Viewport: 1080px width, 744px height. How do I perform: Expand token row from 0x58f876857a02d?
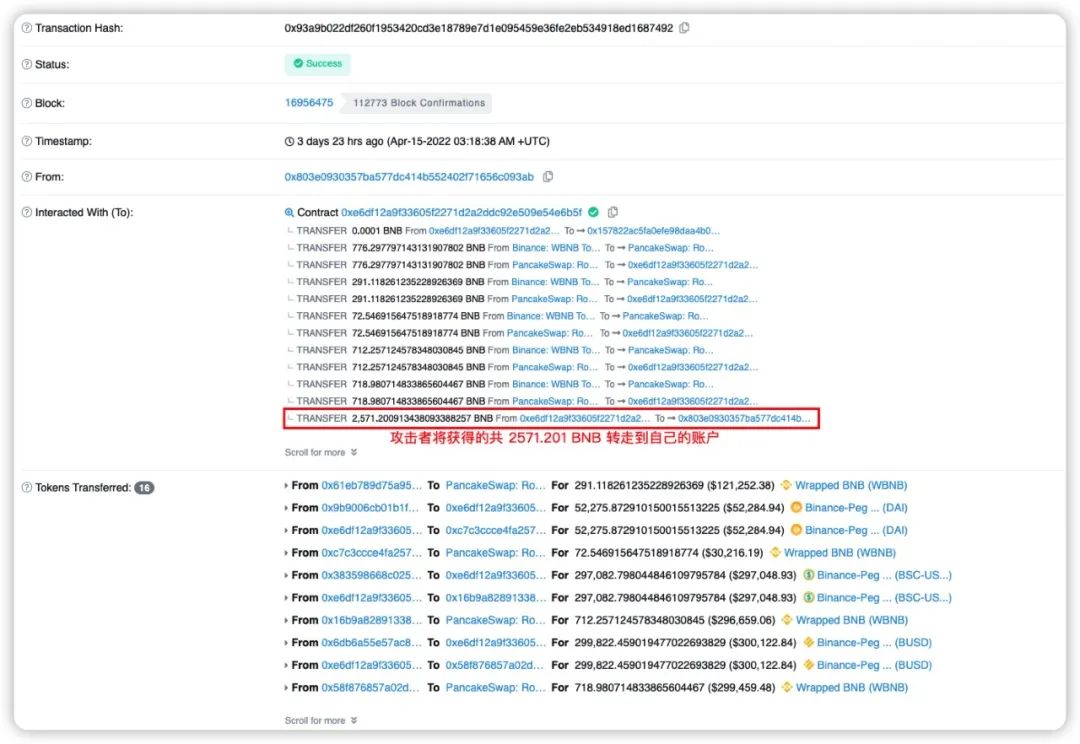(286, 688)
